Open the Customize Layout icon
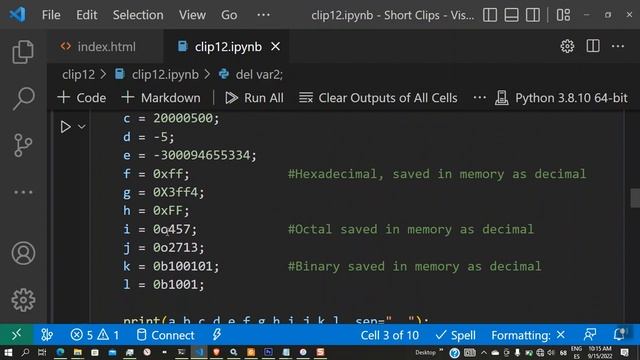Screen dimensions: 640x360 pyautogui.click(x=563, y=15)
